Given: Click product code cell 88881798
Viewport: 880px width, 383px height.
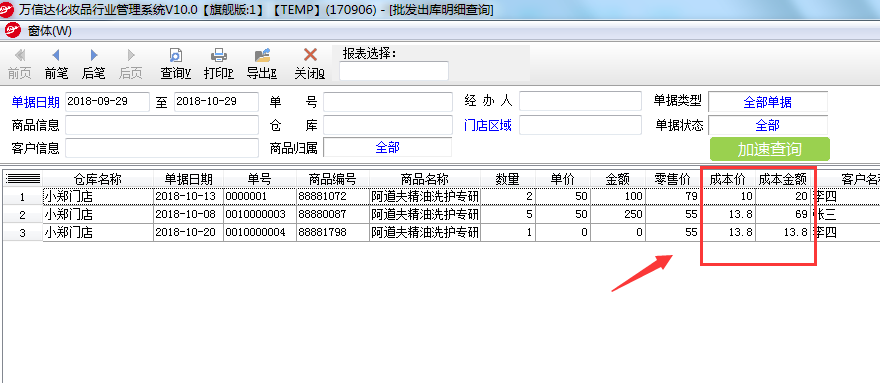Looking at the screenshot, I should coord(333,232).
